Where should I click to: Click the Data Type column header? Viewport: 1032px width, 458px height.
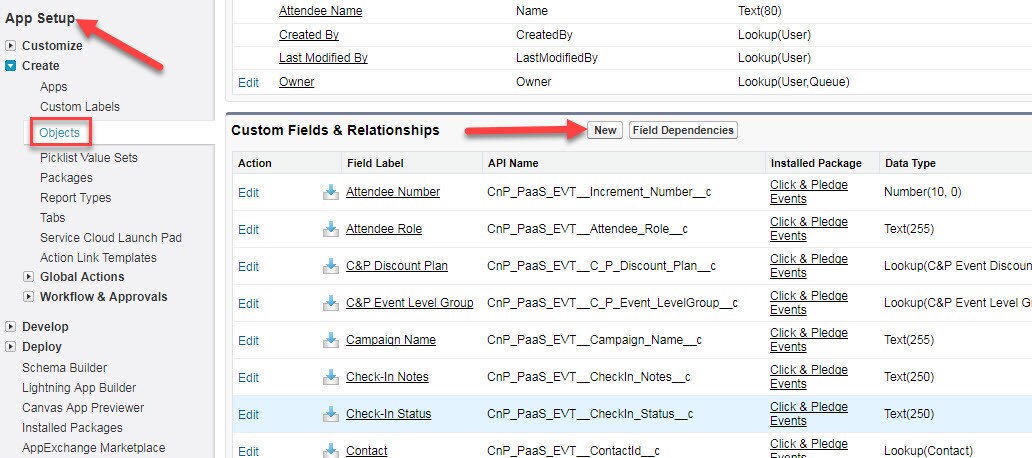click(910, 163)
